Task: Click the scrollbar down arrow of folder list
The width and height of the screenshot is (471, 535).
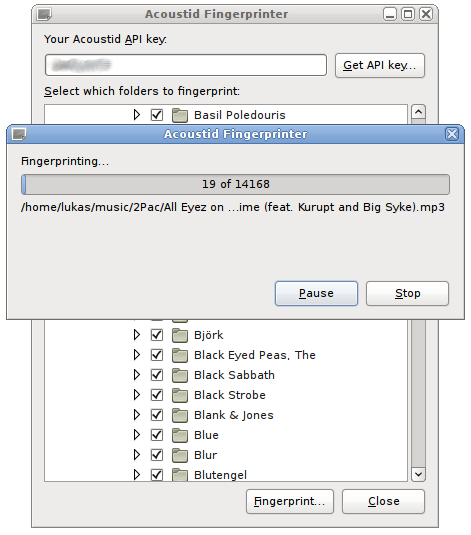Action: 418,474
